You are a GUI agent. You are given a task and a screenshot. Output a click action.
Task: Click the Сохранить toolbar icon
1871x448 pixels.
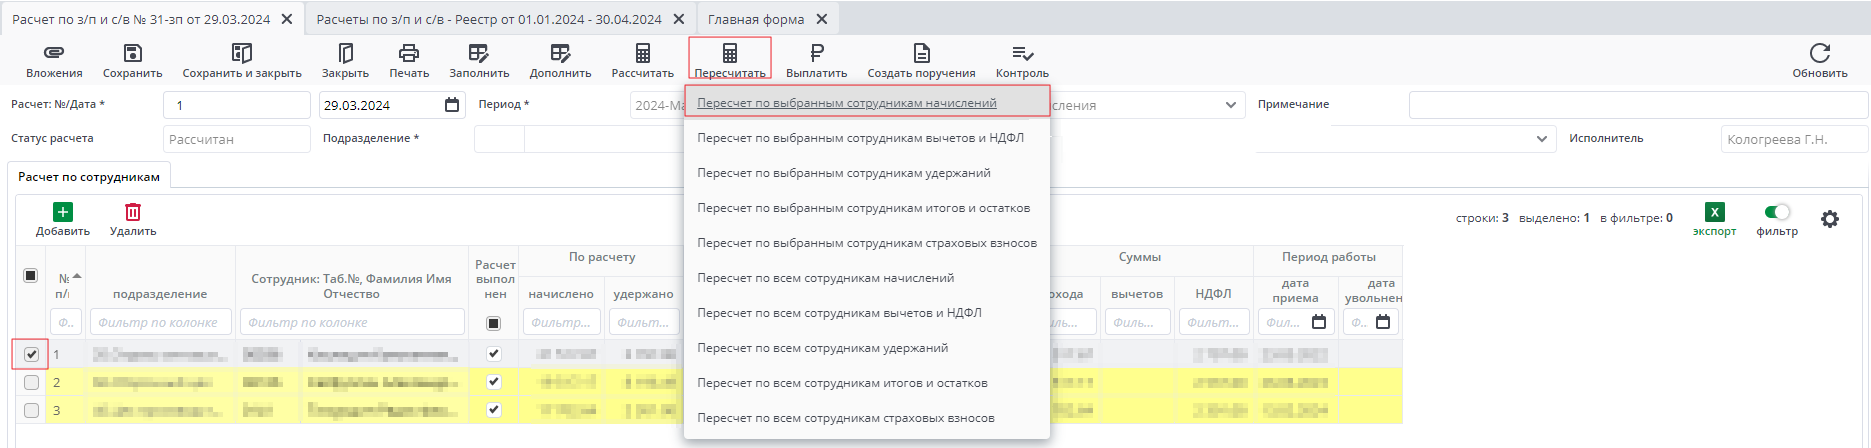132,52
